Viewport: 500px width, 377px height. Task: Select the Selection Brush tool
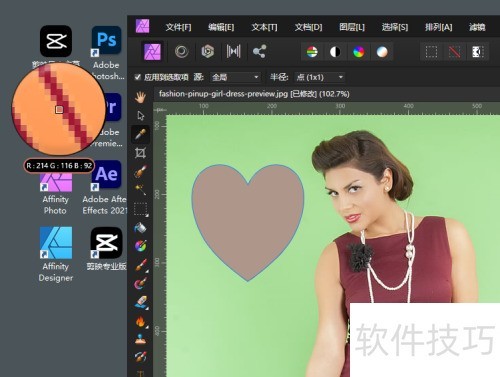click(140, 172)
